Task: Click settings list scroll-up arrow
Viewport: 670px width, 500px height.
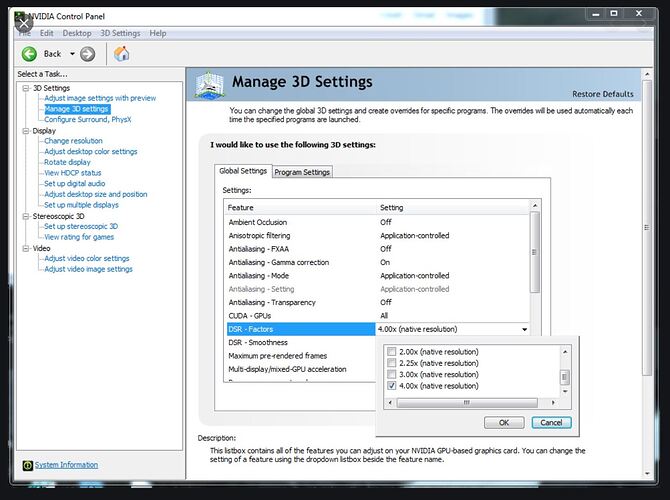Action: coord(535,206)
